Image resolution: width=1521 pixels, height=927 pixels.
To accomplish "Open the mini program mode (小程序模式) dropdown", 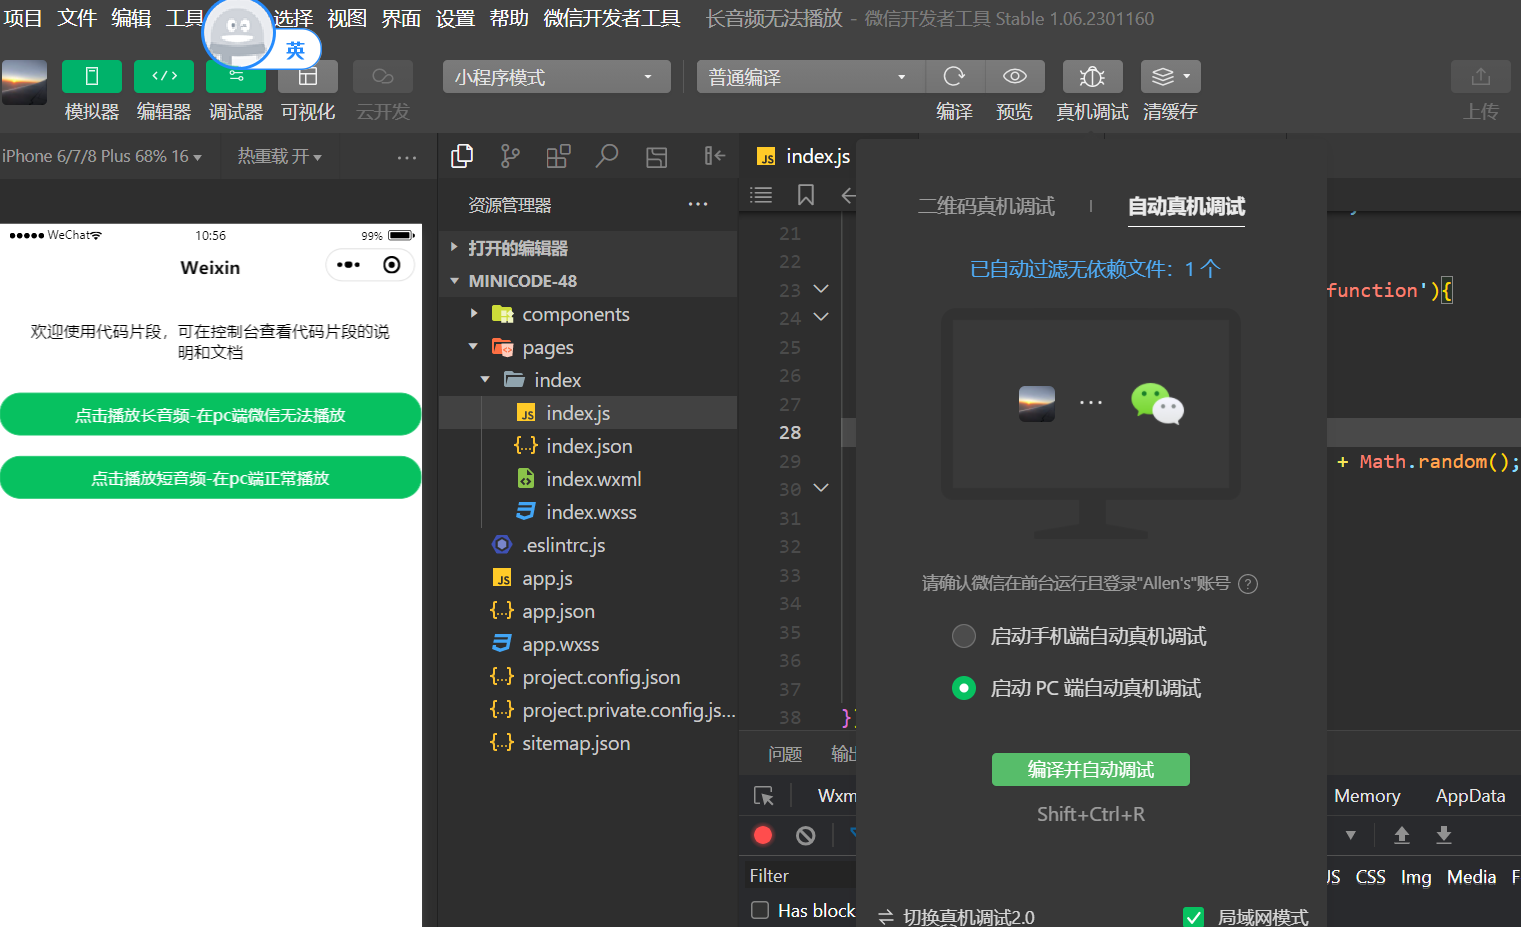I will point(557,77).
